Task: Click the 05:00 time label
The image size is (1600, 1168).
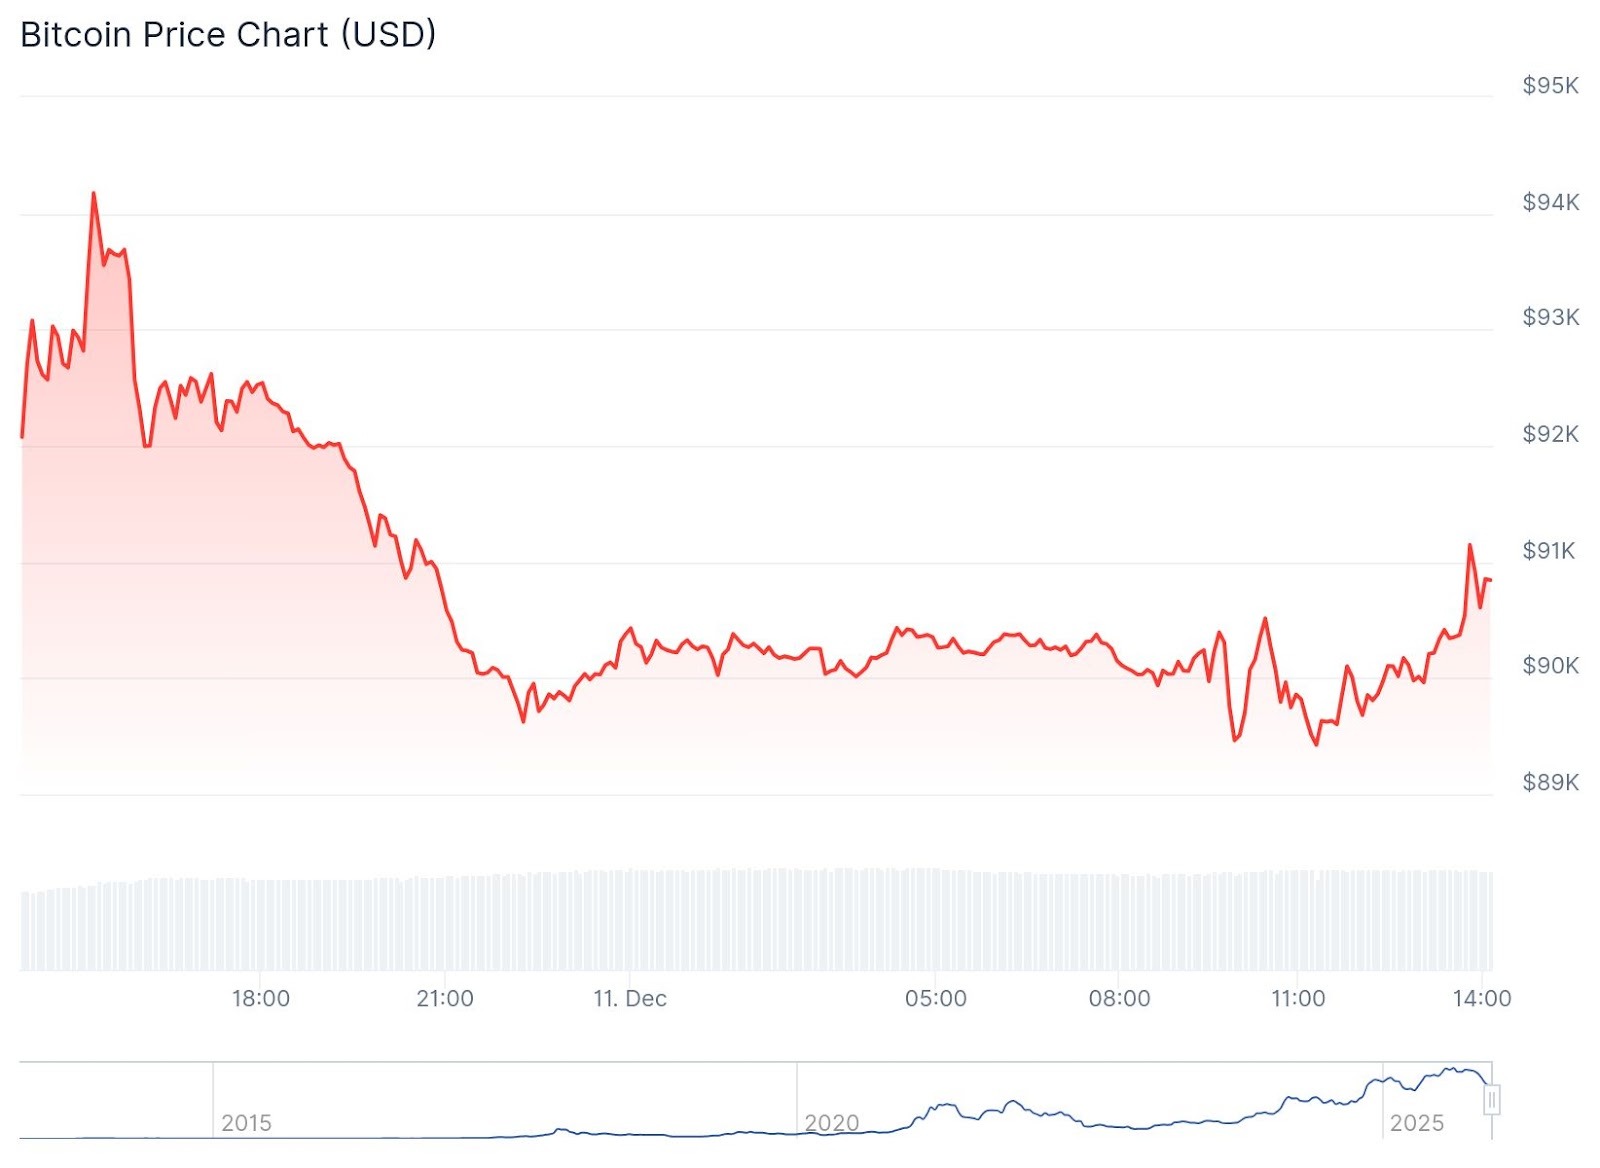Action: (x=935, y=998)
